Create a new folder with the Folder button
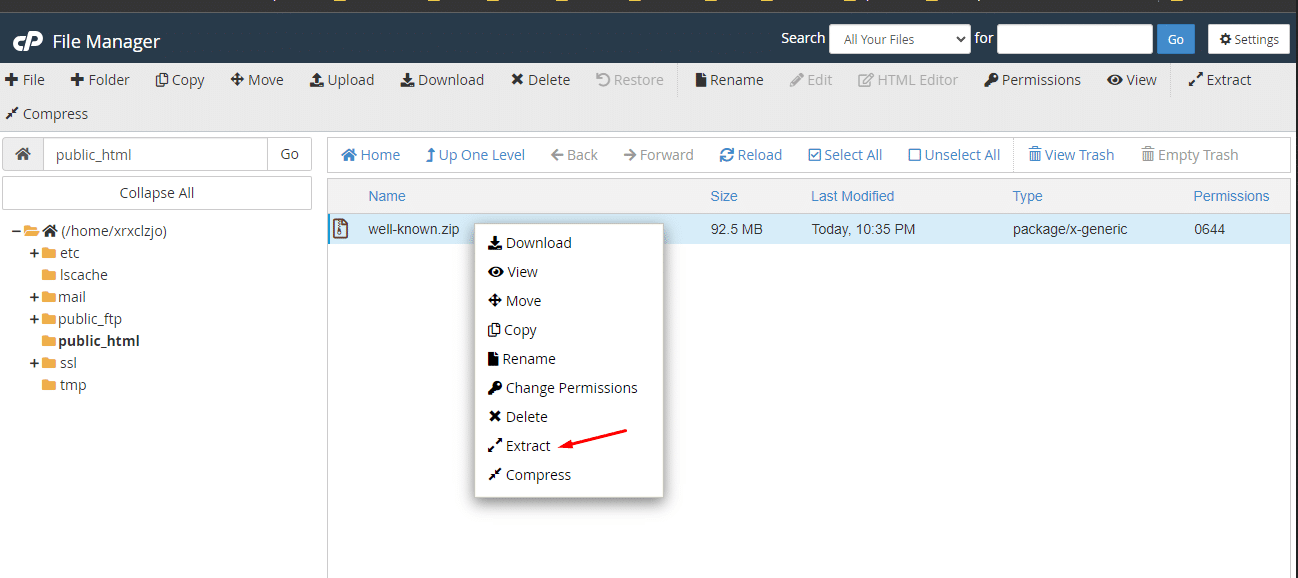 99,80
